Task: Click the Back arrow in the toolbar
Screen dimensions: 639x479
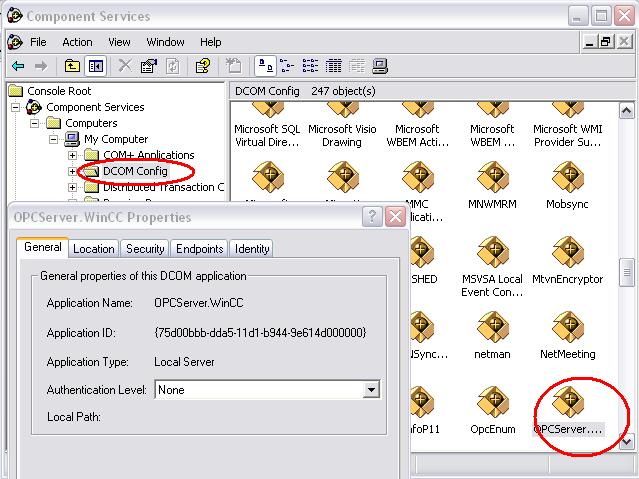Action: coord(18,66)
